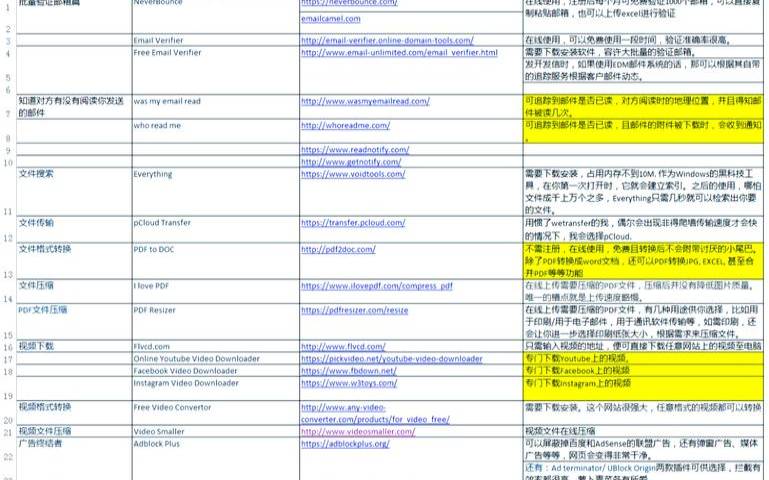
Task: Open the ilovepdf.com compress_pdf link
Action: pyautogui.click(x=376, y=285)
